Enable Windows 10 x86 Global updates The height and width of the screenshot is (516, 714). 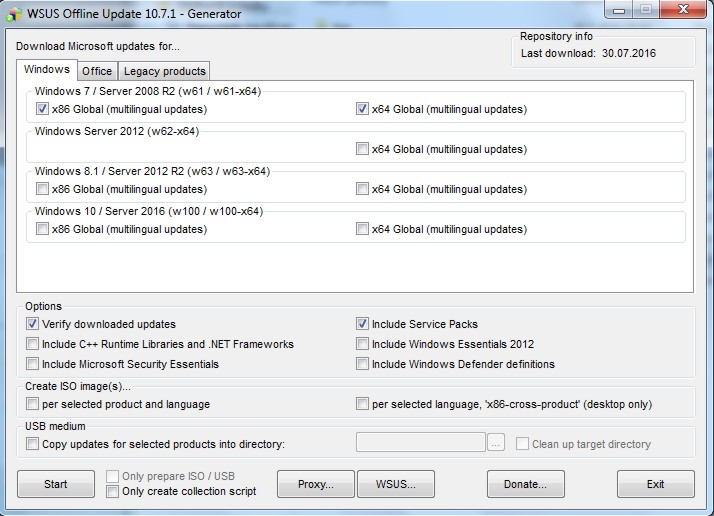click(x=42, y=229)
